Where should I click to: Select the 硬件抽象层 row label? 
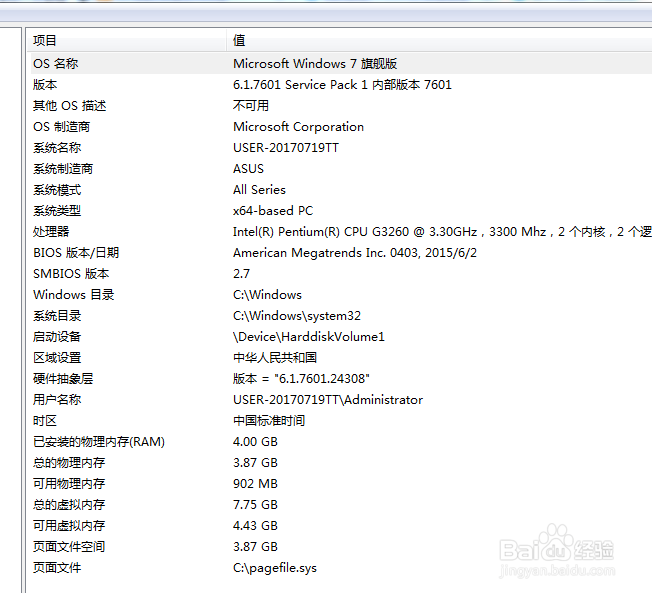tap(63, 379)
